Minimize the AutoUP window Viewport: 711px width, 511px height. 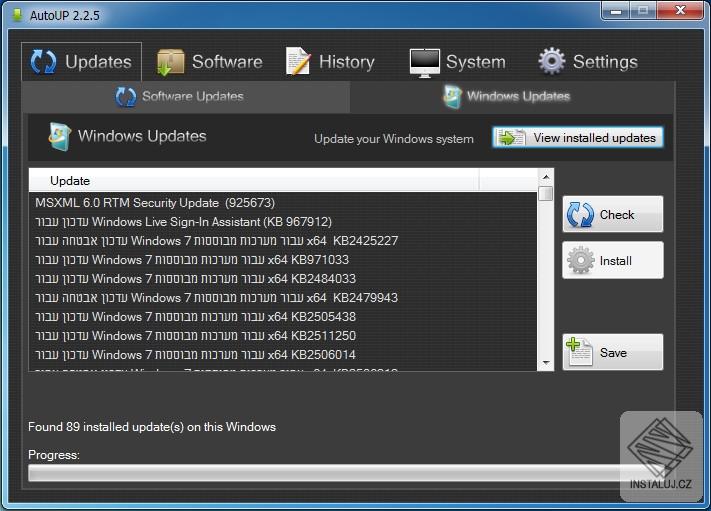(615, 11)
